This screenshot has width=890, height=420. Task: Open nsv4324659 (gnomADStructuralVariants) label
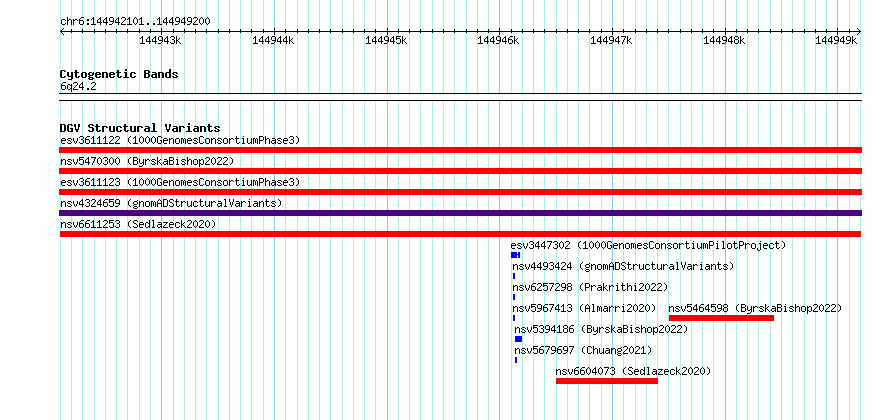tap(171, 203)
